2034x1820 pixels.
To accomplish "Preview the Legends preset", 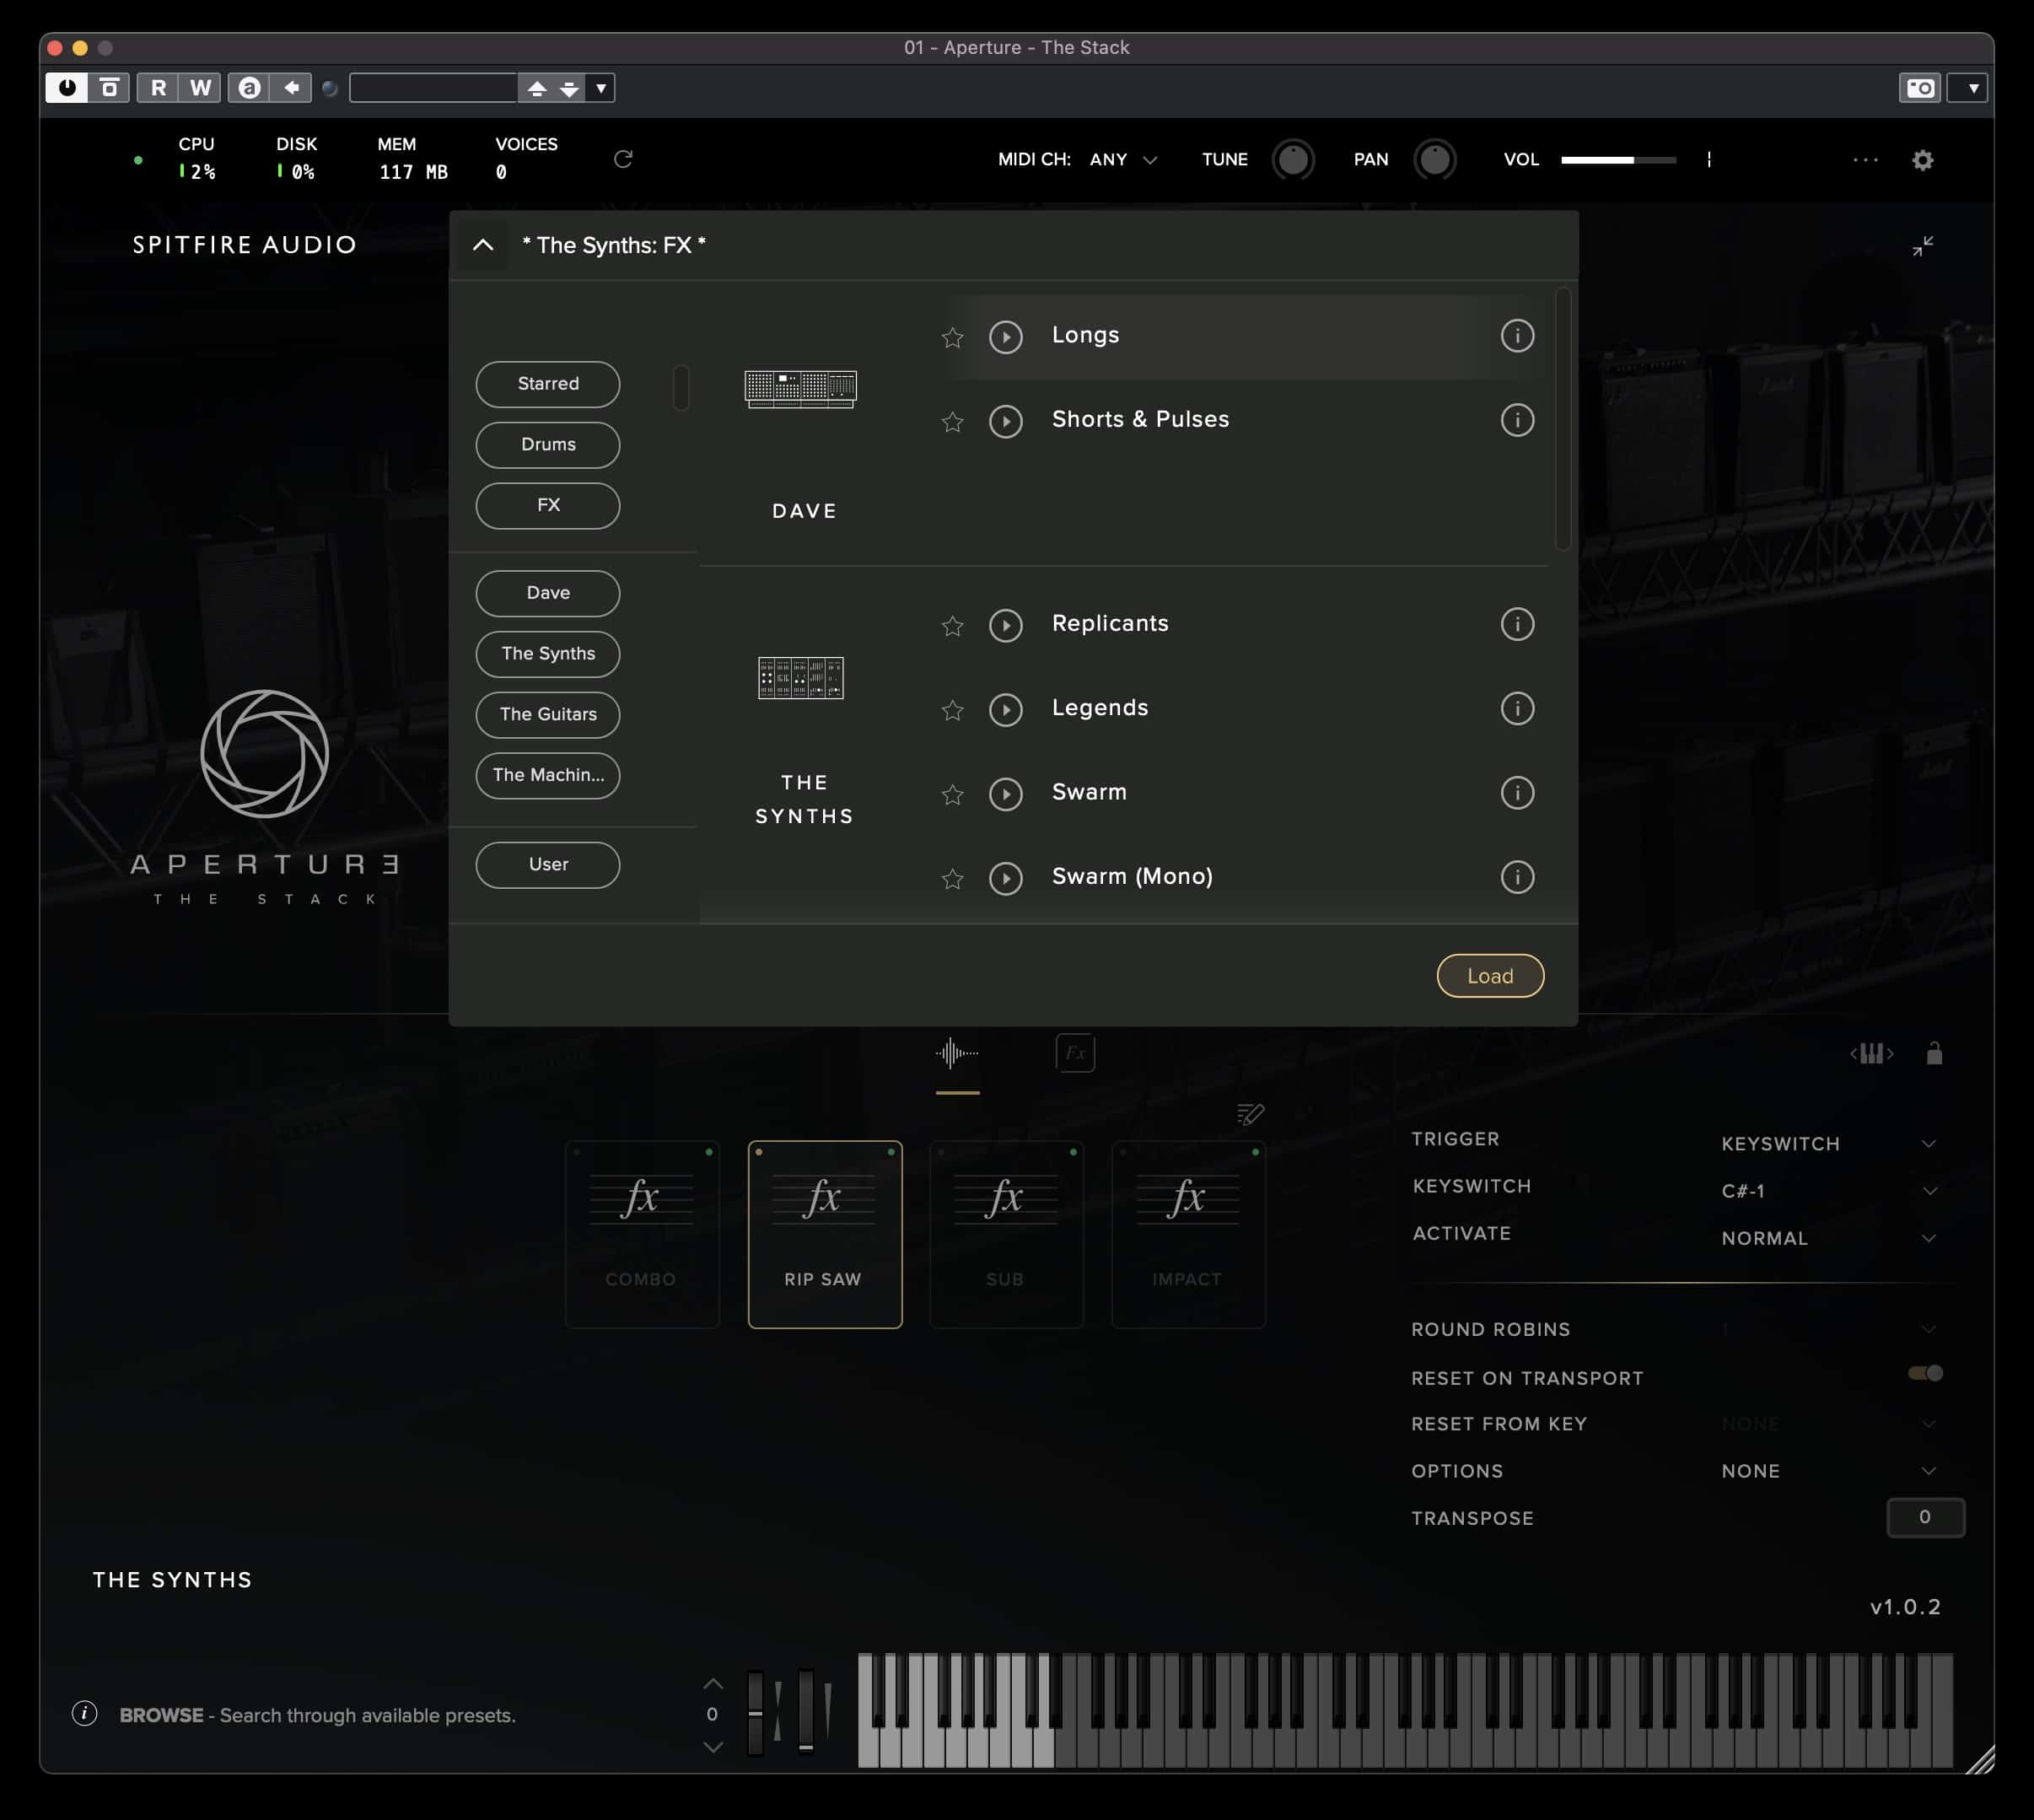I will click(x=1005, y=709).
